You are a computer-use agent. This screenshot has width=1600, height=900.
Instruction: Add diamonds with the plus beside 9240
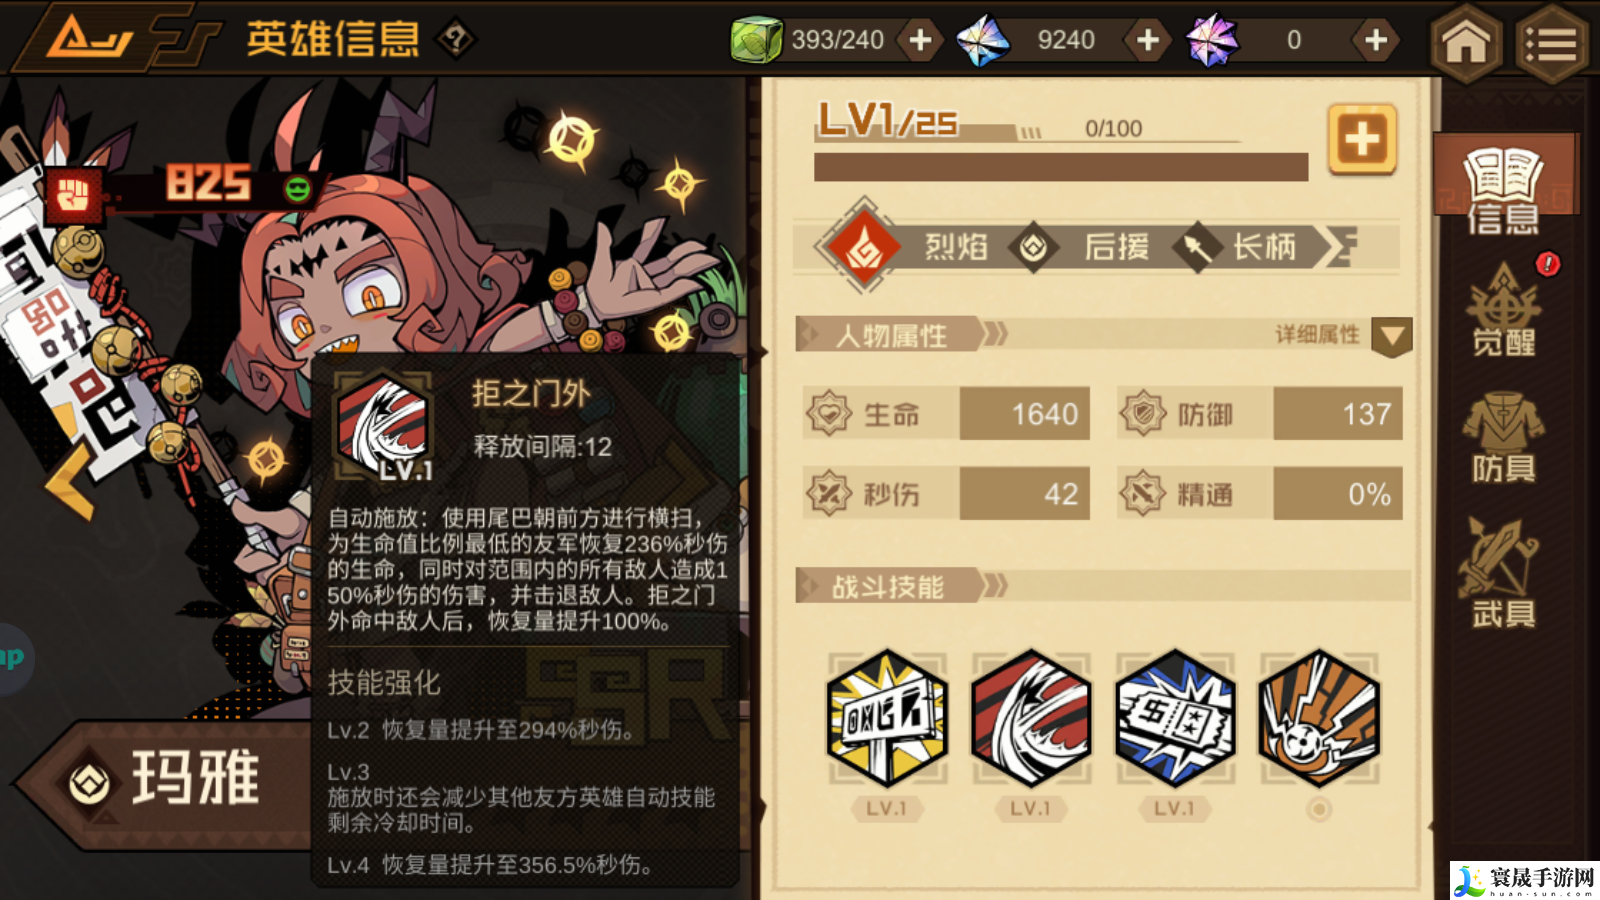point(1148,40)
